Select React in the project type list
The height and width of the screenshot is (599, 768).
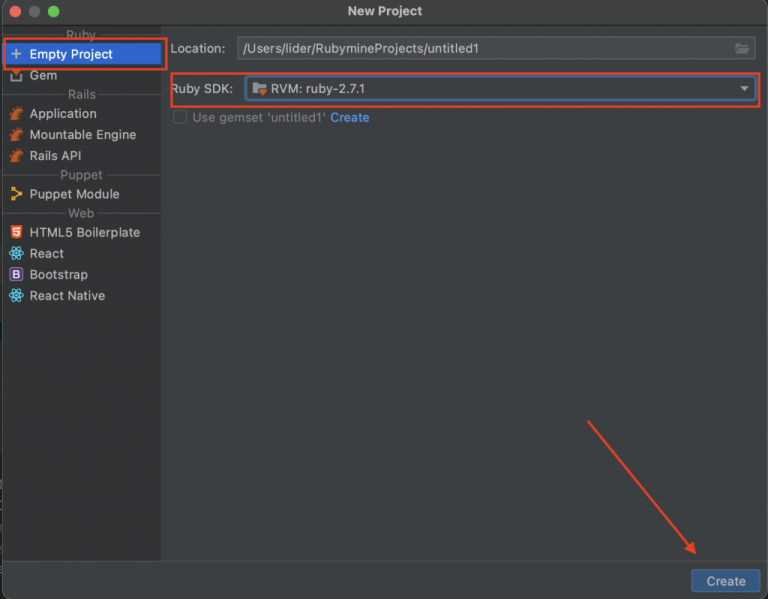coord(46,254)
